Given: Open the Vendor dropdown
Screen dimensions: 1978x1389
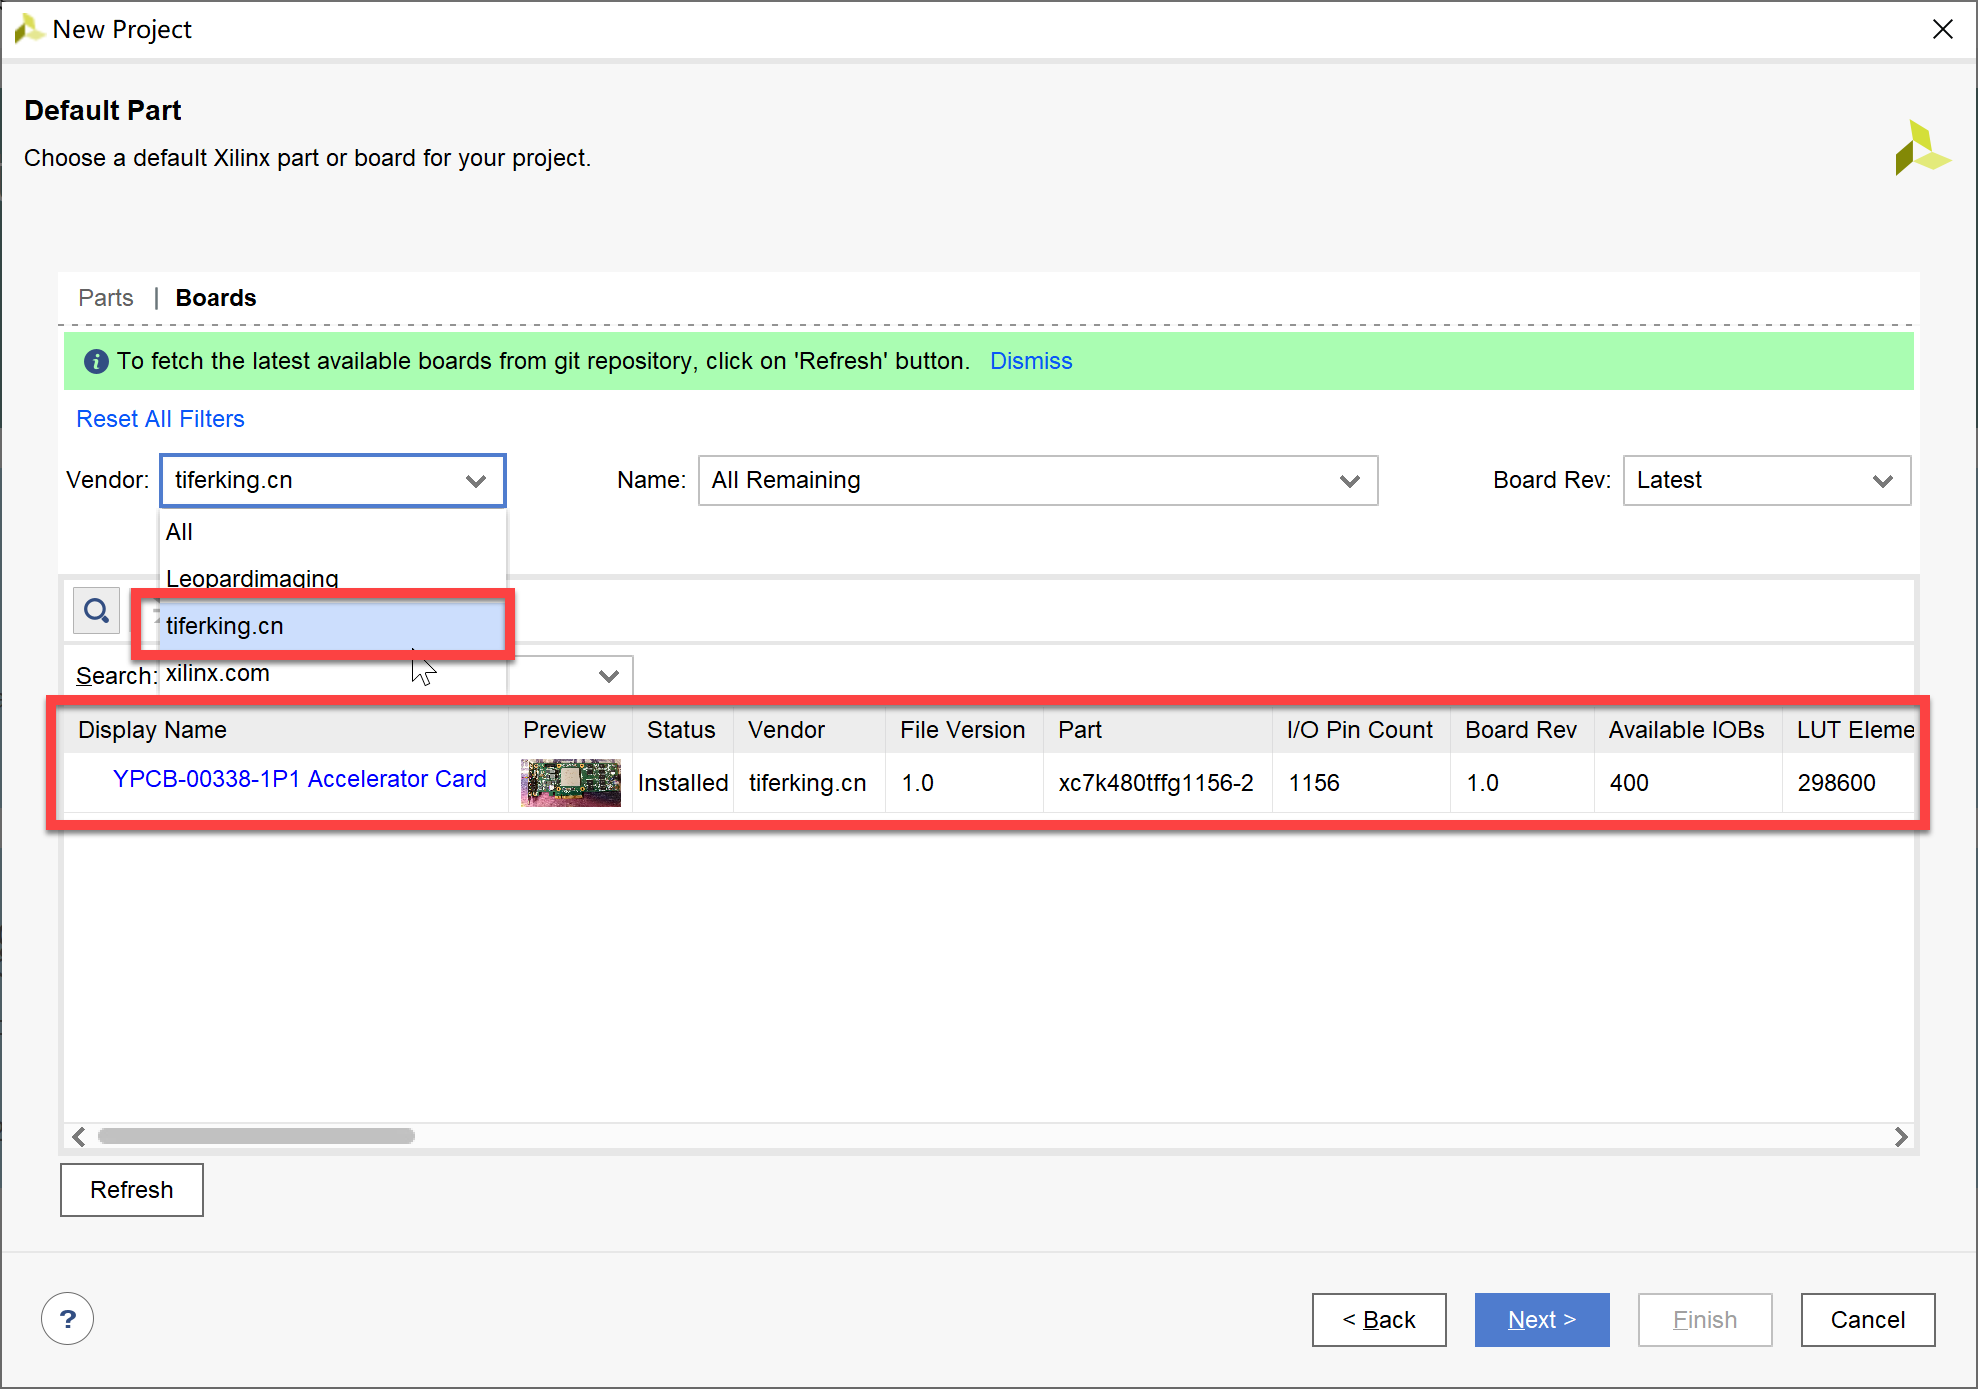Looking at the screenshot, I should click(332, 480).
